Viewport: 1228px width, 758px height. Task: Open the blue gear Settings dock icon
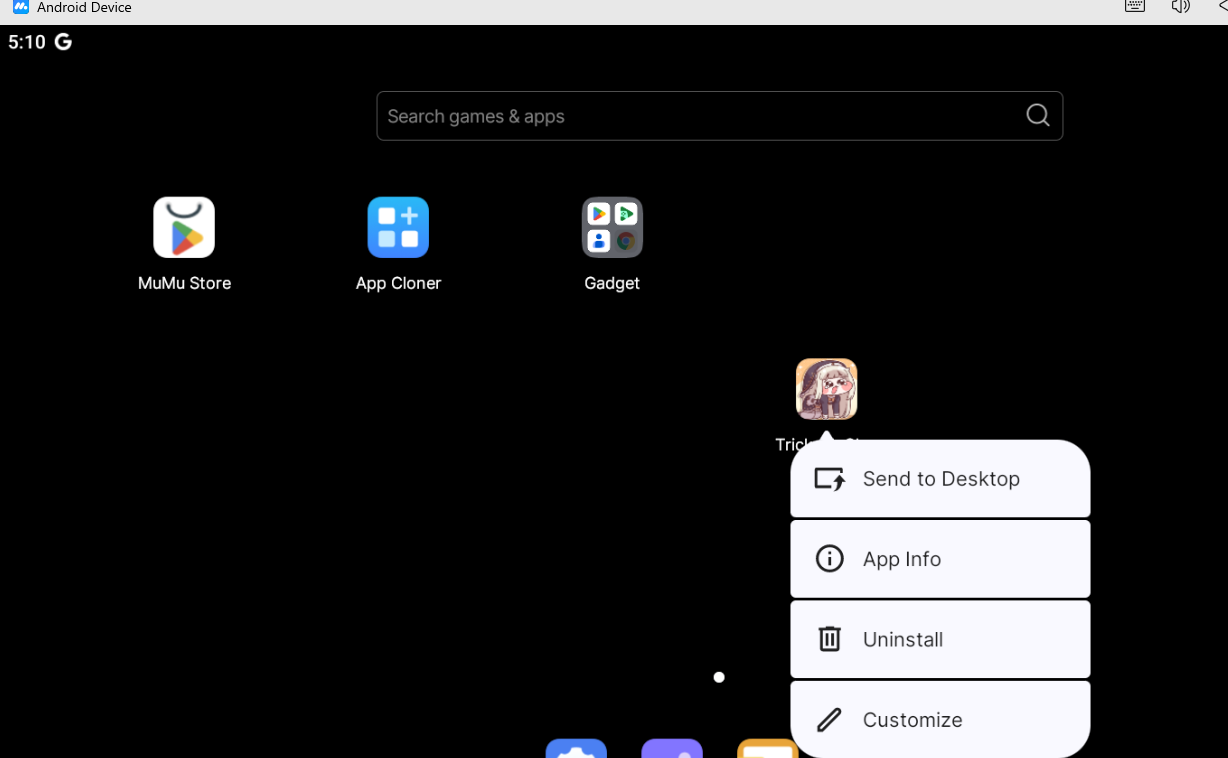coord(576,748)
